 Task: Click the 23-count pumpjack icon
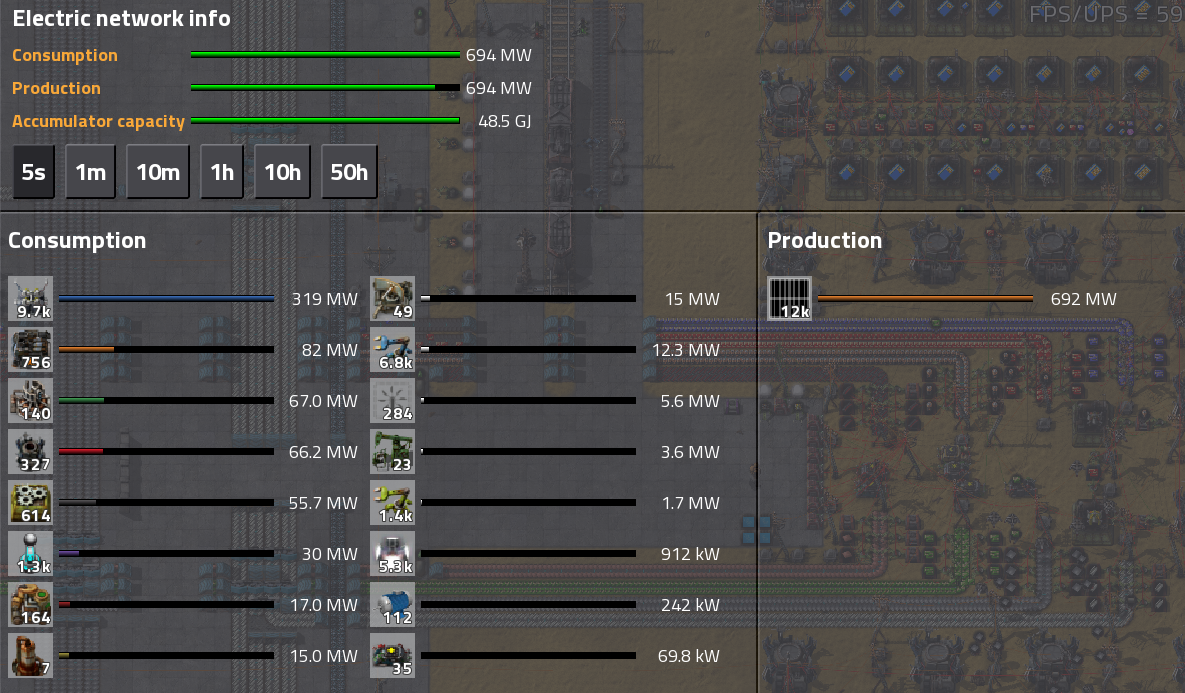392,451
